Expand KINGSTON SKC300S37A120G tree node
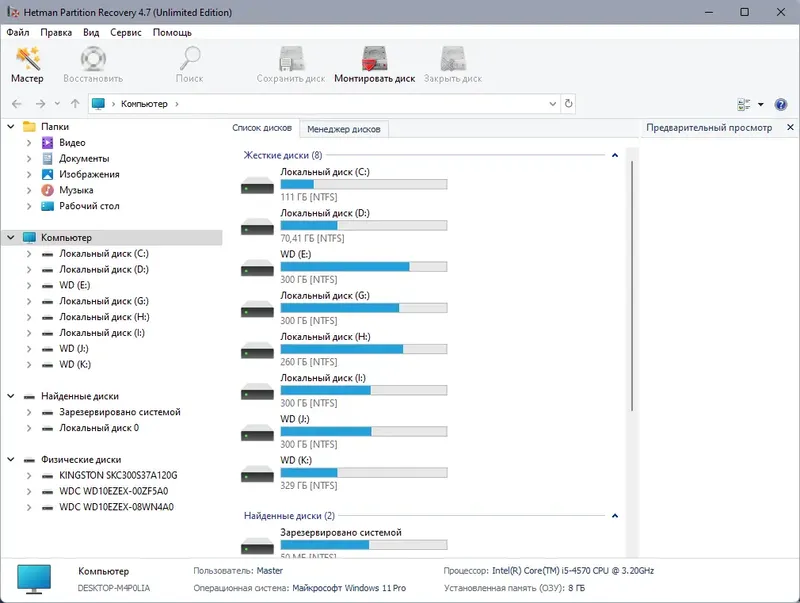This screenshot has height=603, width=800. [x=29, y=475]
